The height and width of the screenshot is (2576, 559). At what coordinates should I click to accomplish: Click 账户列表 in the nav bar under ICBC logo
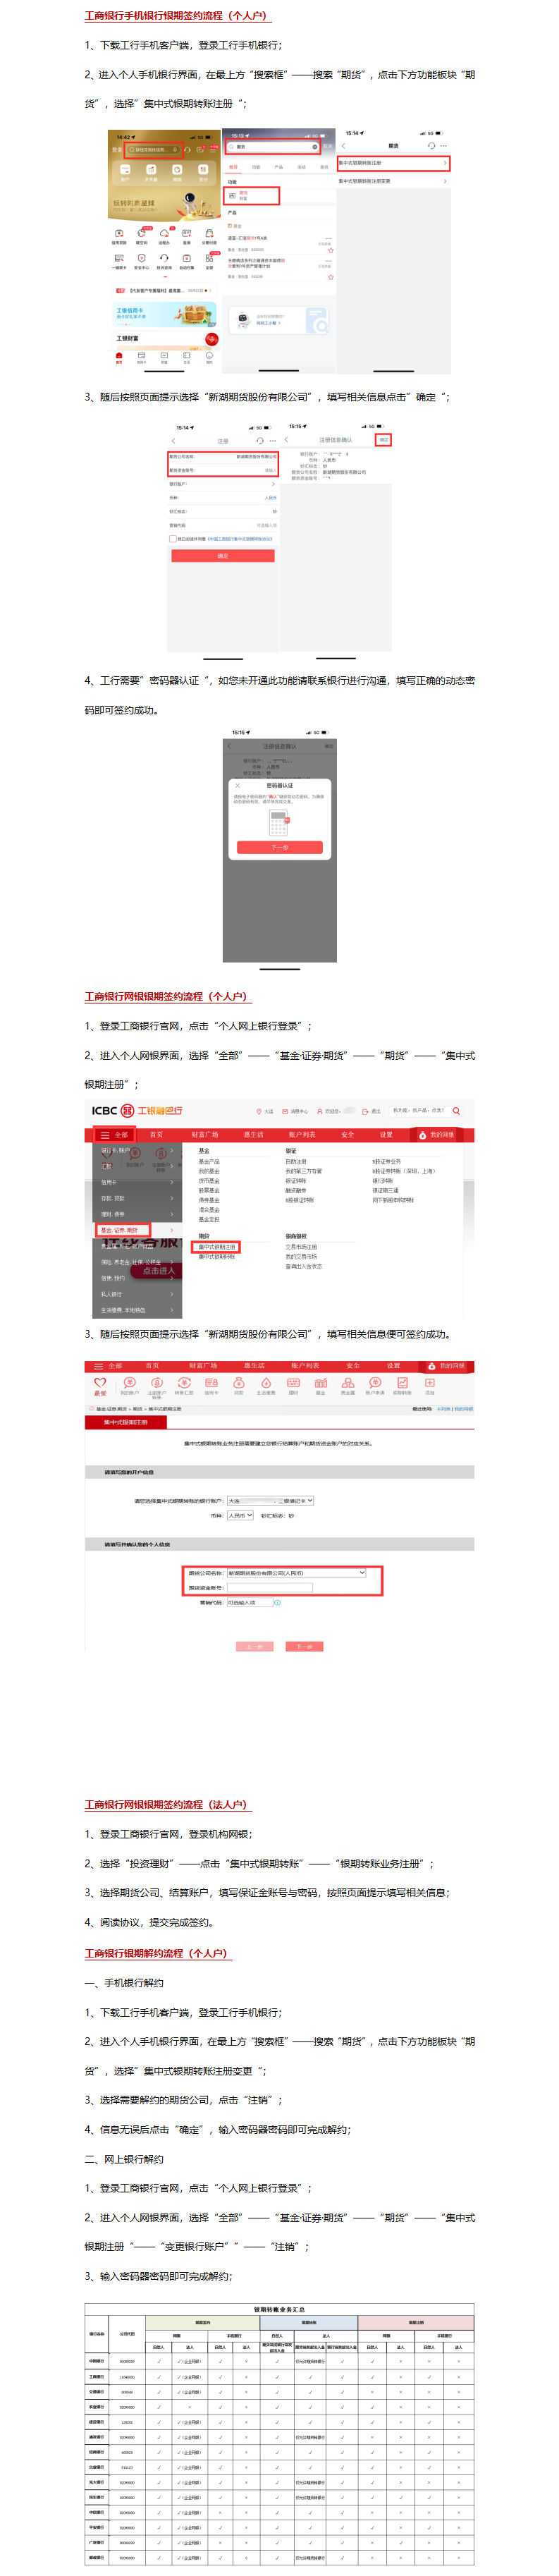[302, 1135]
